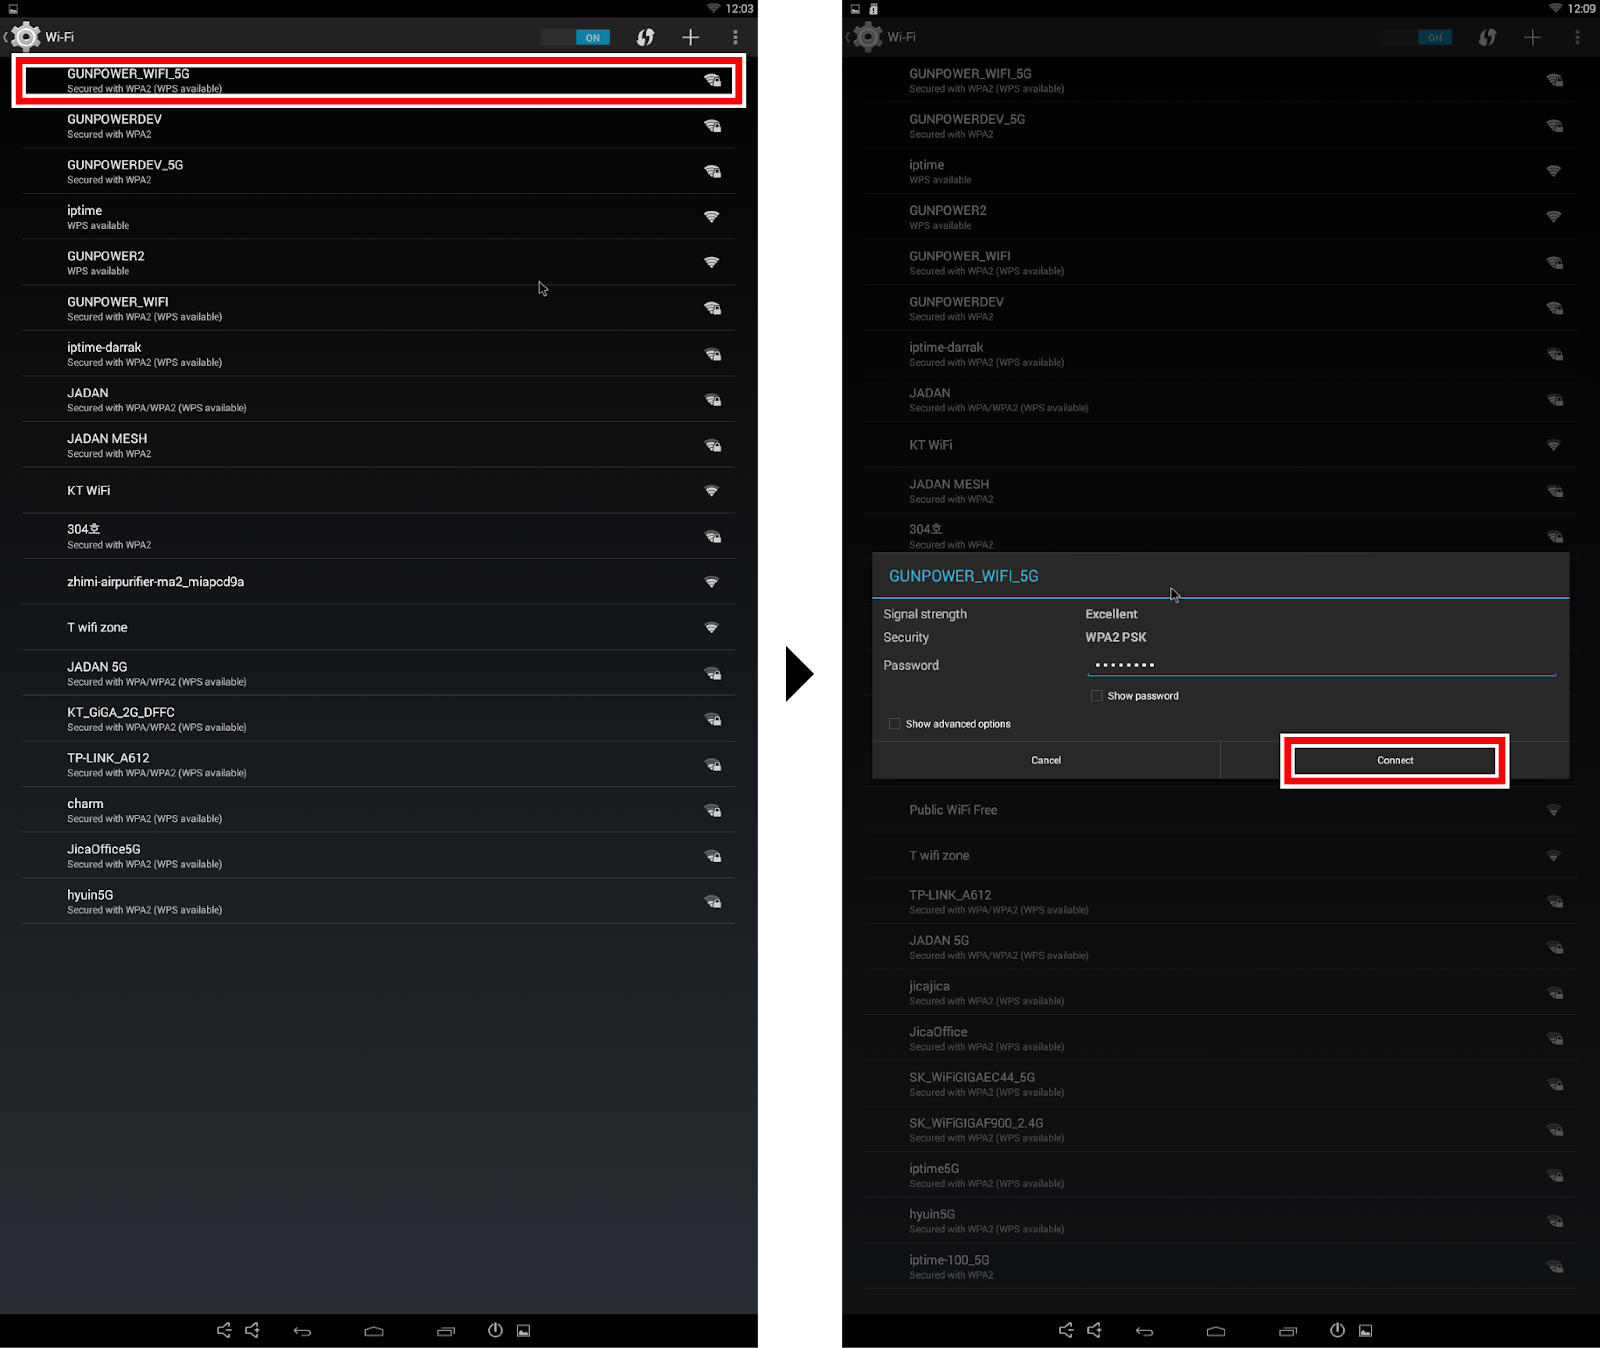Tap the Home navigation icon on right screen
Image resolution: width=1600 pixels, height=1348 pixels.
1216,1331
